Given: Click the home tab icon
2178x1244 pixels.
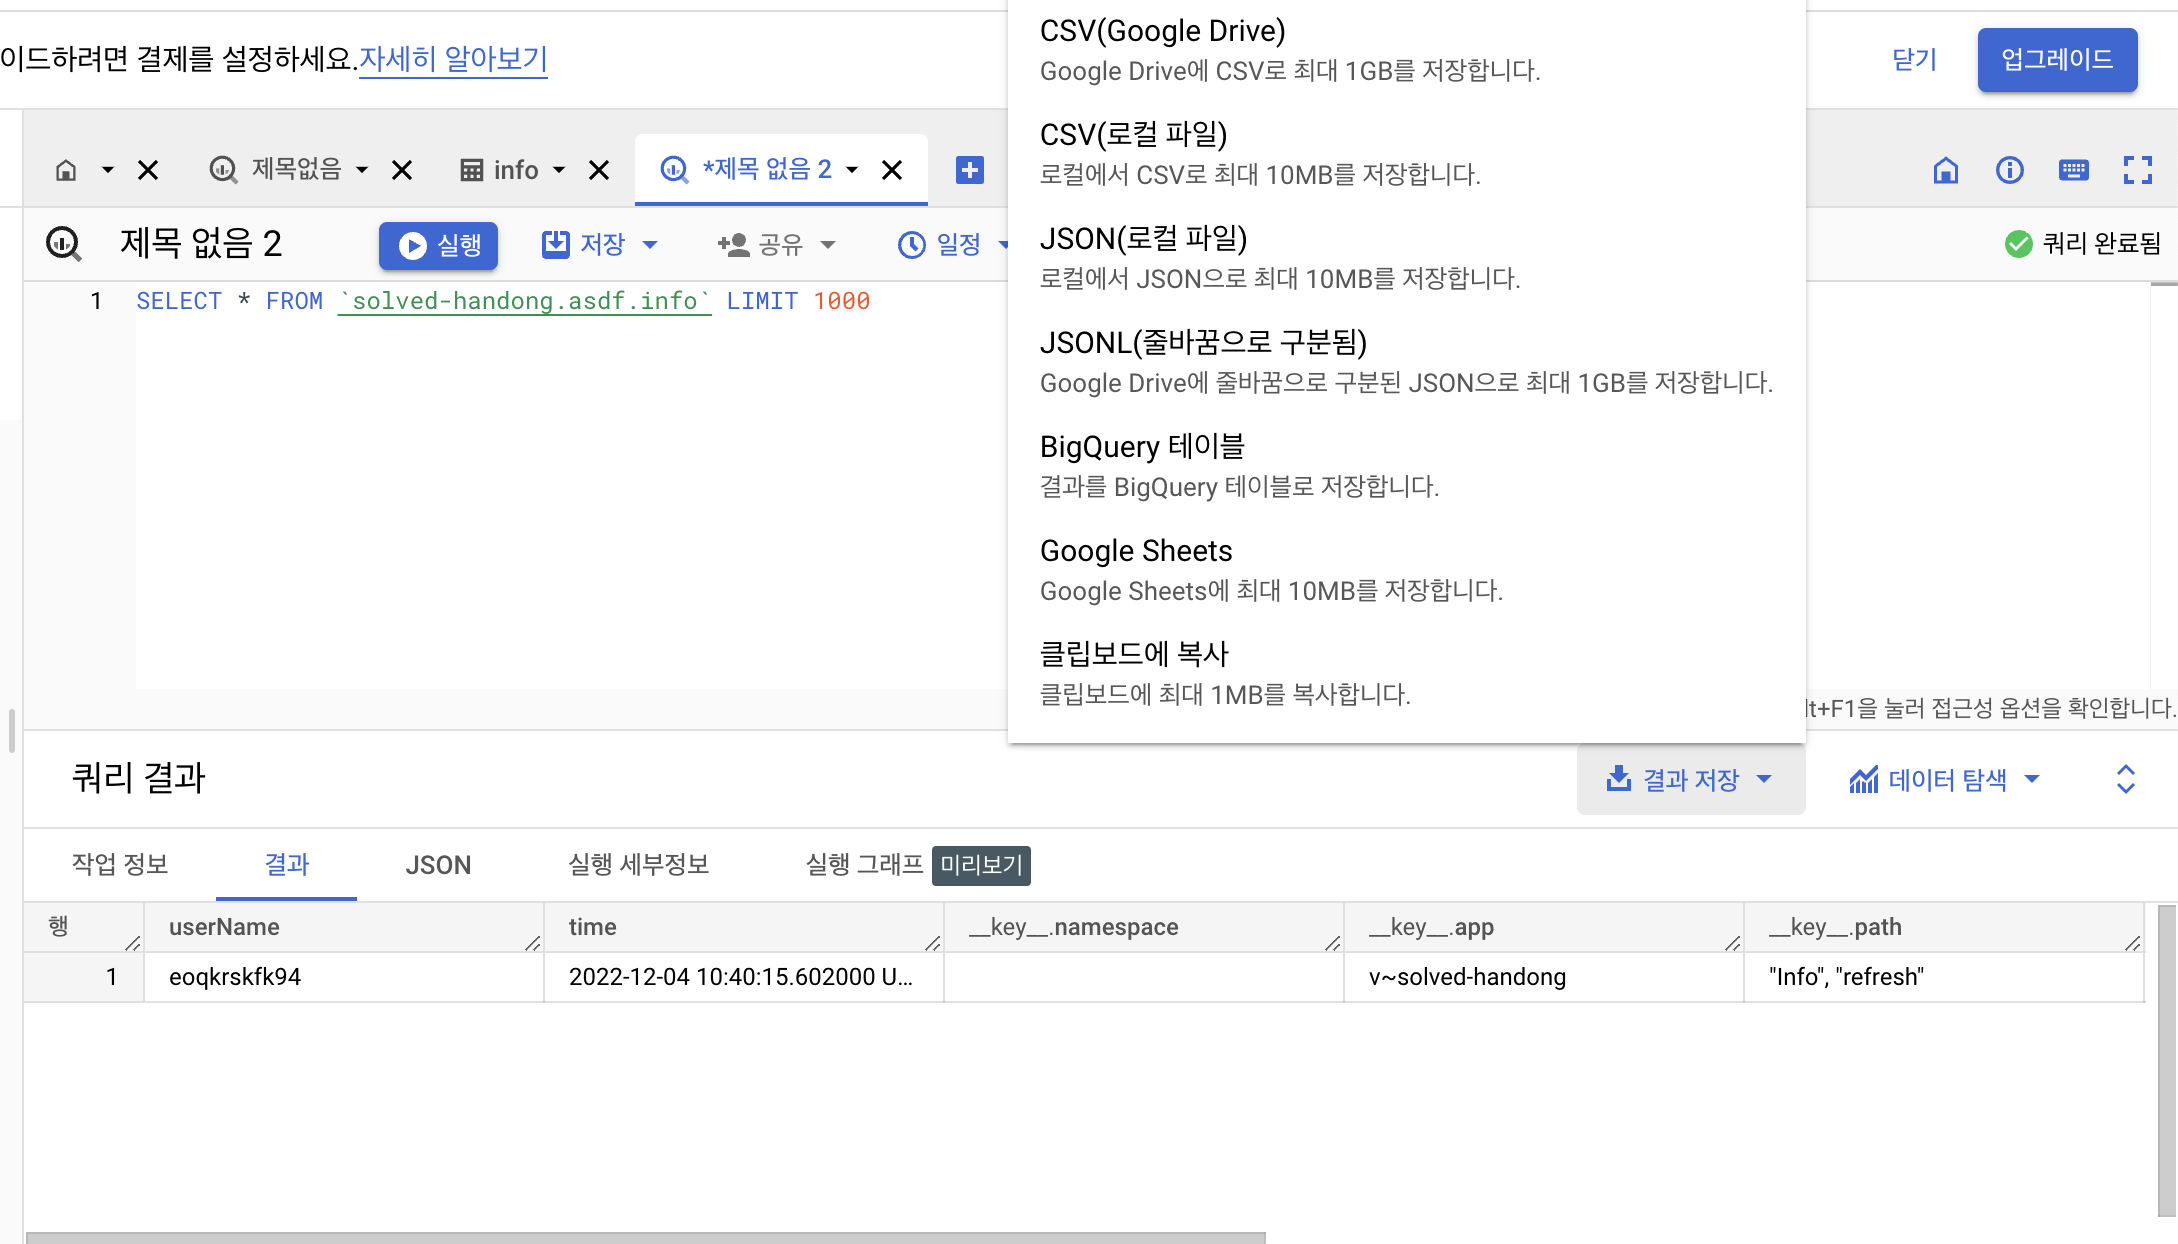Looking at the screenshot, I should [66, 170].
